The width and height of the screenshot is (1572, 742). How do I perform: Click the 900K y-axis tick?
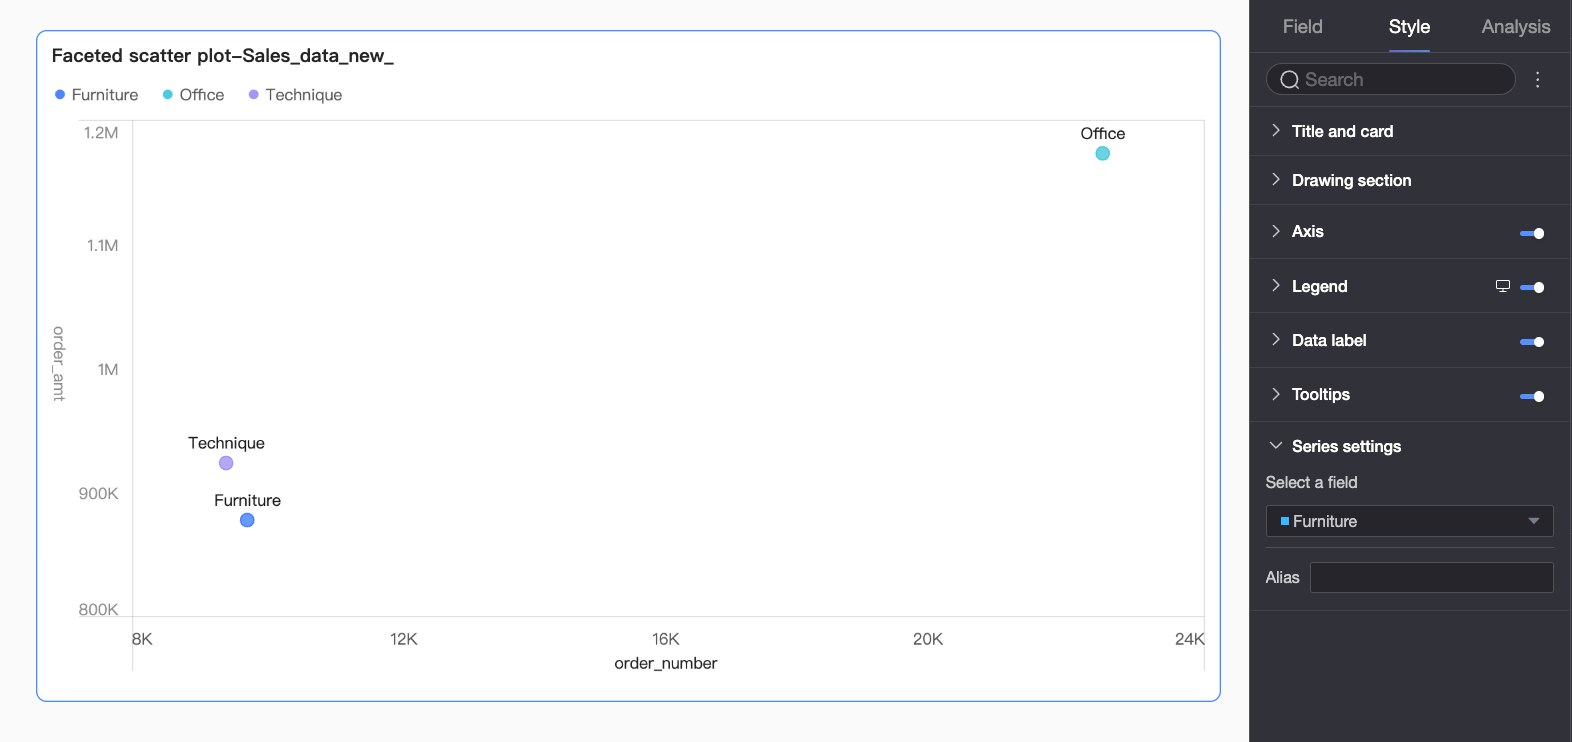[x=99, y=493]
